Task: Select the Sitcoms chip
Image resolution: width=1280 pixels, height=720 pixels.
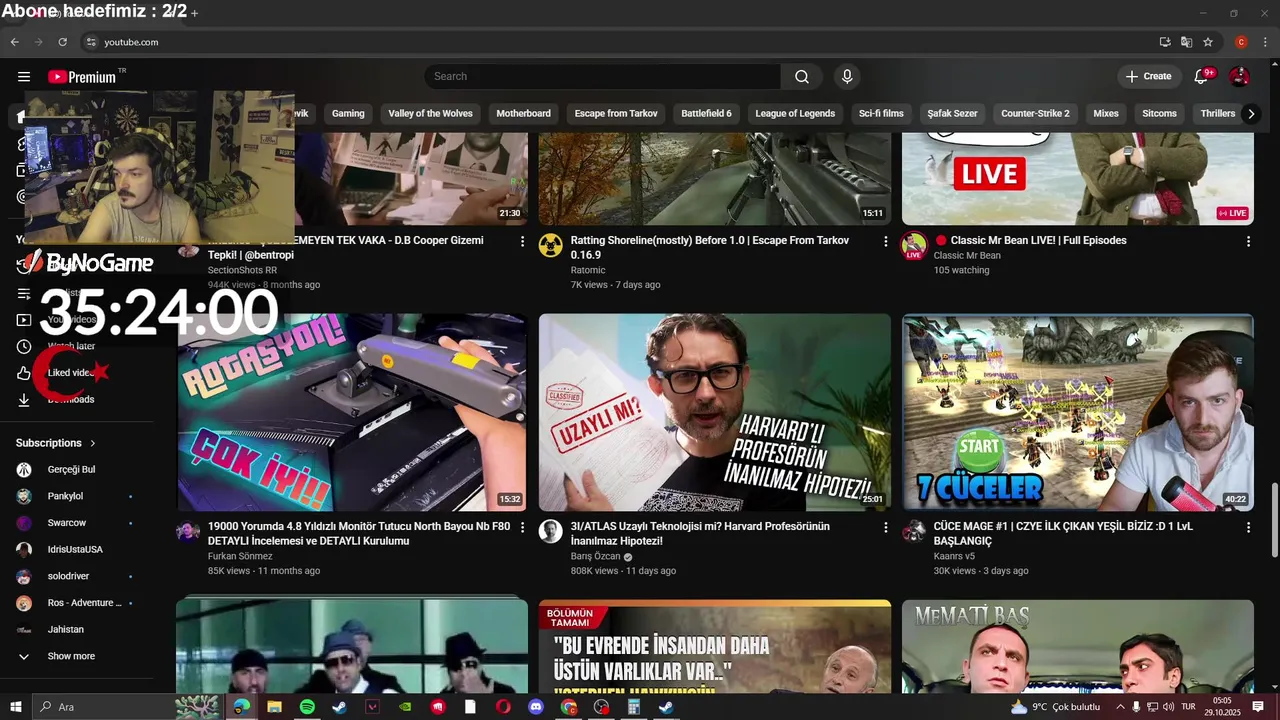Action: [x=1159, y=114]
